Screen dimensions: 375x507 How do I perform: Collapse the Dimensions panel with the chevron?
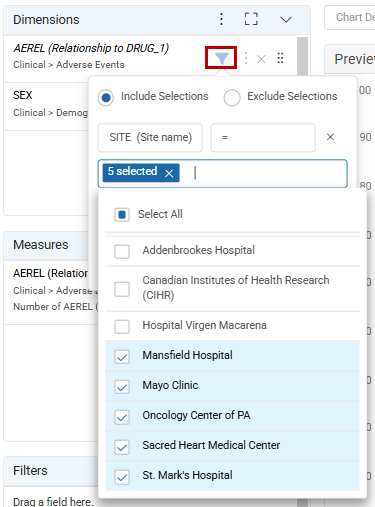(286, 20)
